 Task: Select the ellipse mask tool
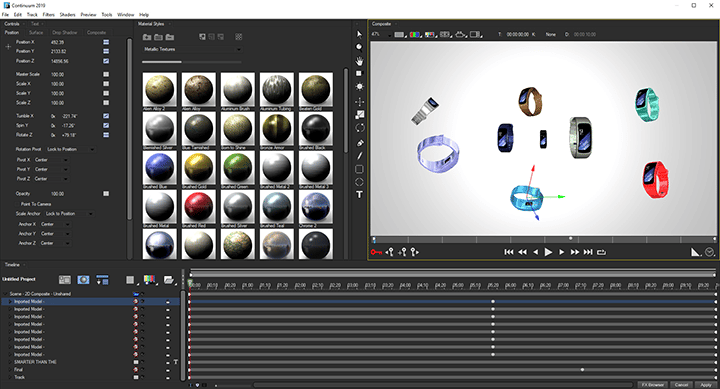359,182
